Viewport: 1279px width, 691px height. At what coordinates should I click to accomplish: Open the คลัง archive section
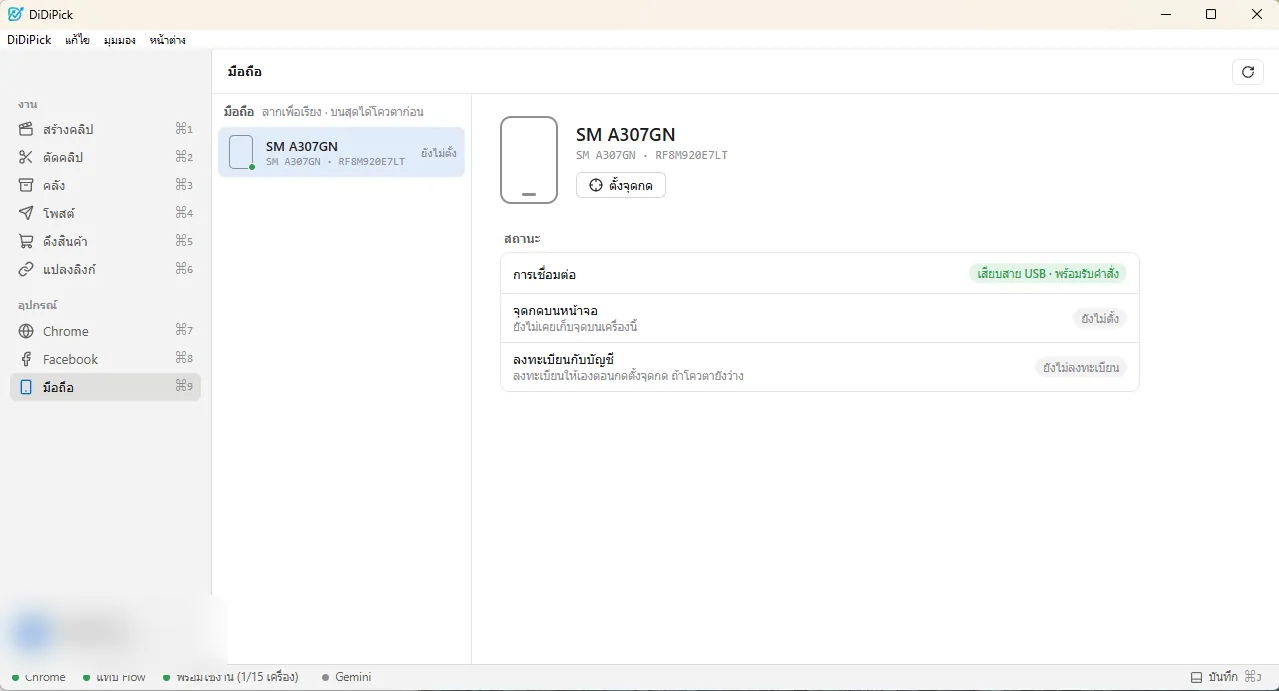point(105,185)
